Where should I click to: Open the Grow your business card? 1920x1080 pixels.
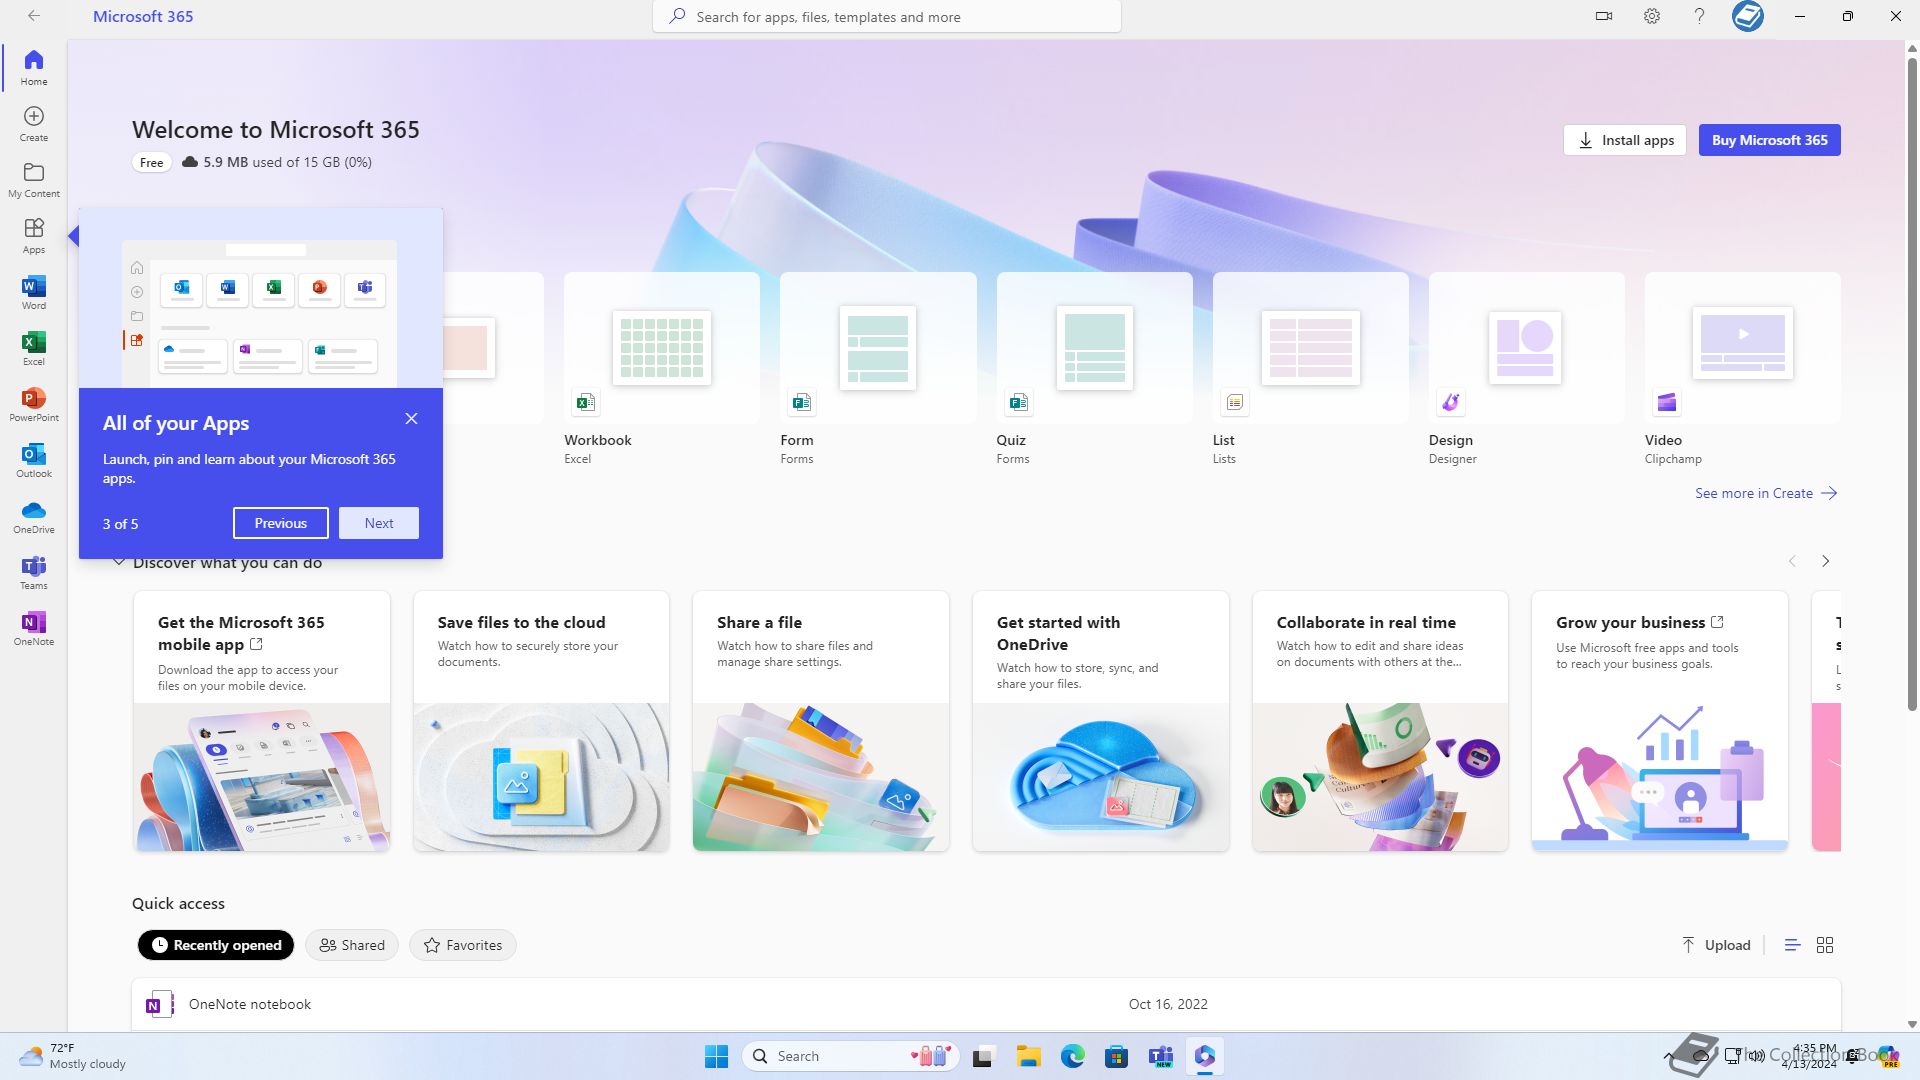pos(1660,721)
